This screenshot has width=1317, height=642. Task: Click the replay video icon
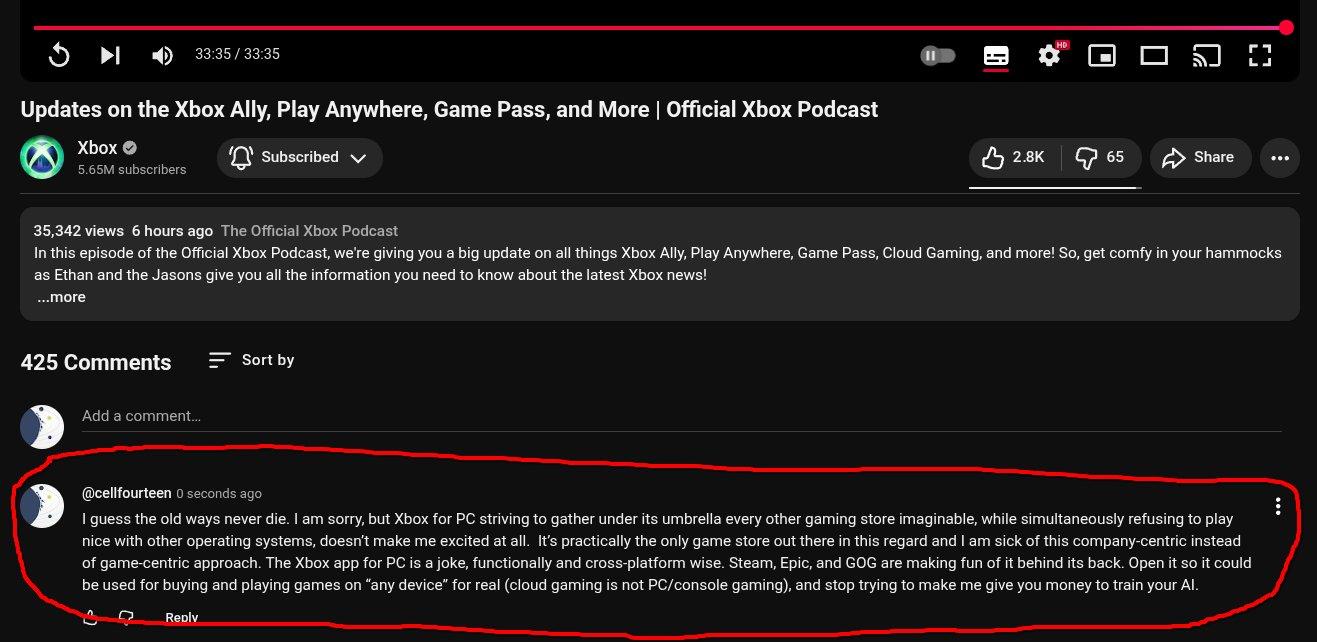pos(59,55)
